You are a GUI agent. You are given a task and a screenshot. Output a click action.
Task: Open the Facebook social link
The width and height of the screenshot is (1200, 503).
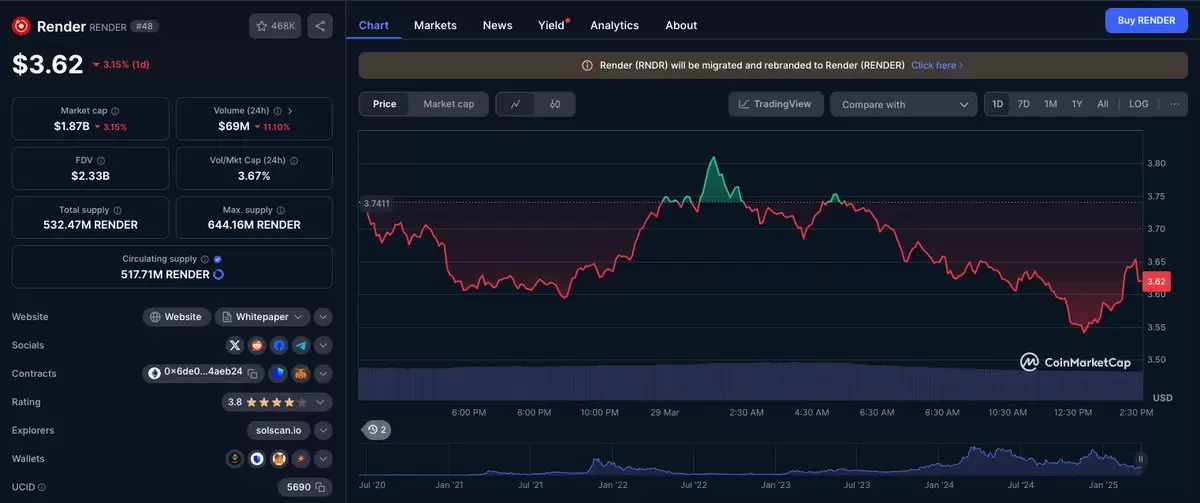pos(279,345)
